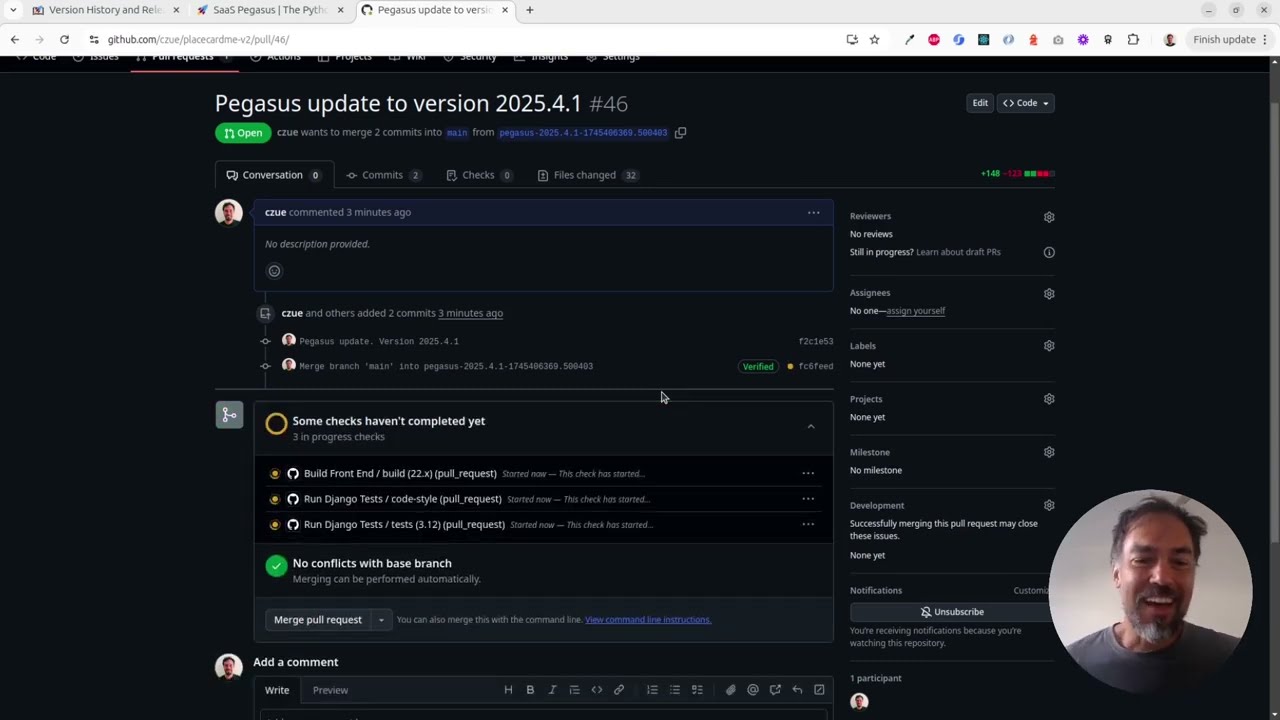Screen dimensions: 1280x720
Task: Insert unordered list in comment editor
Action: click(x=675, y=690)
